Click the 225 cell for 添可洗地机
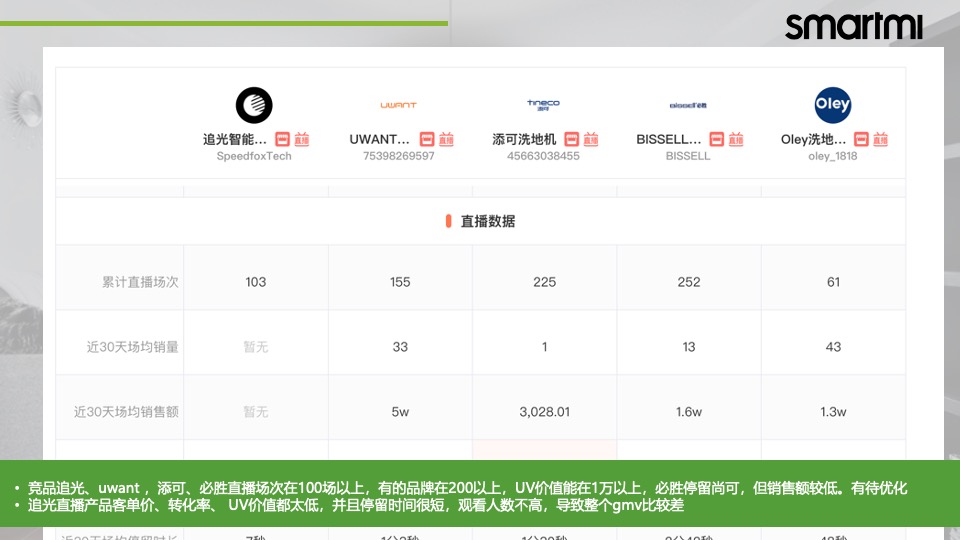The image size is (960, 540). click(x=544, y=282)
